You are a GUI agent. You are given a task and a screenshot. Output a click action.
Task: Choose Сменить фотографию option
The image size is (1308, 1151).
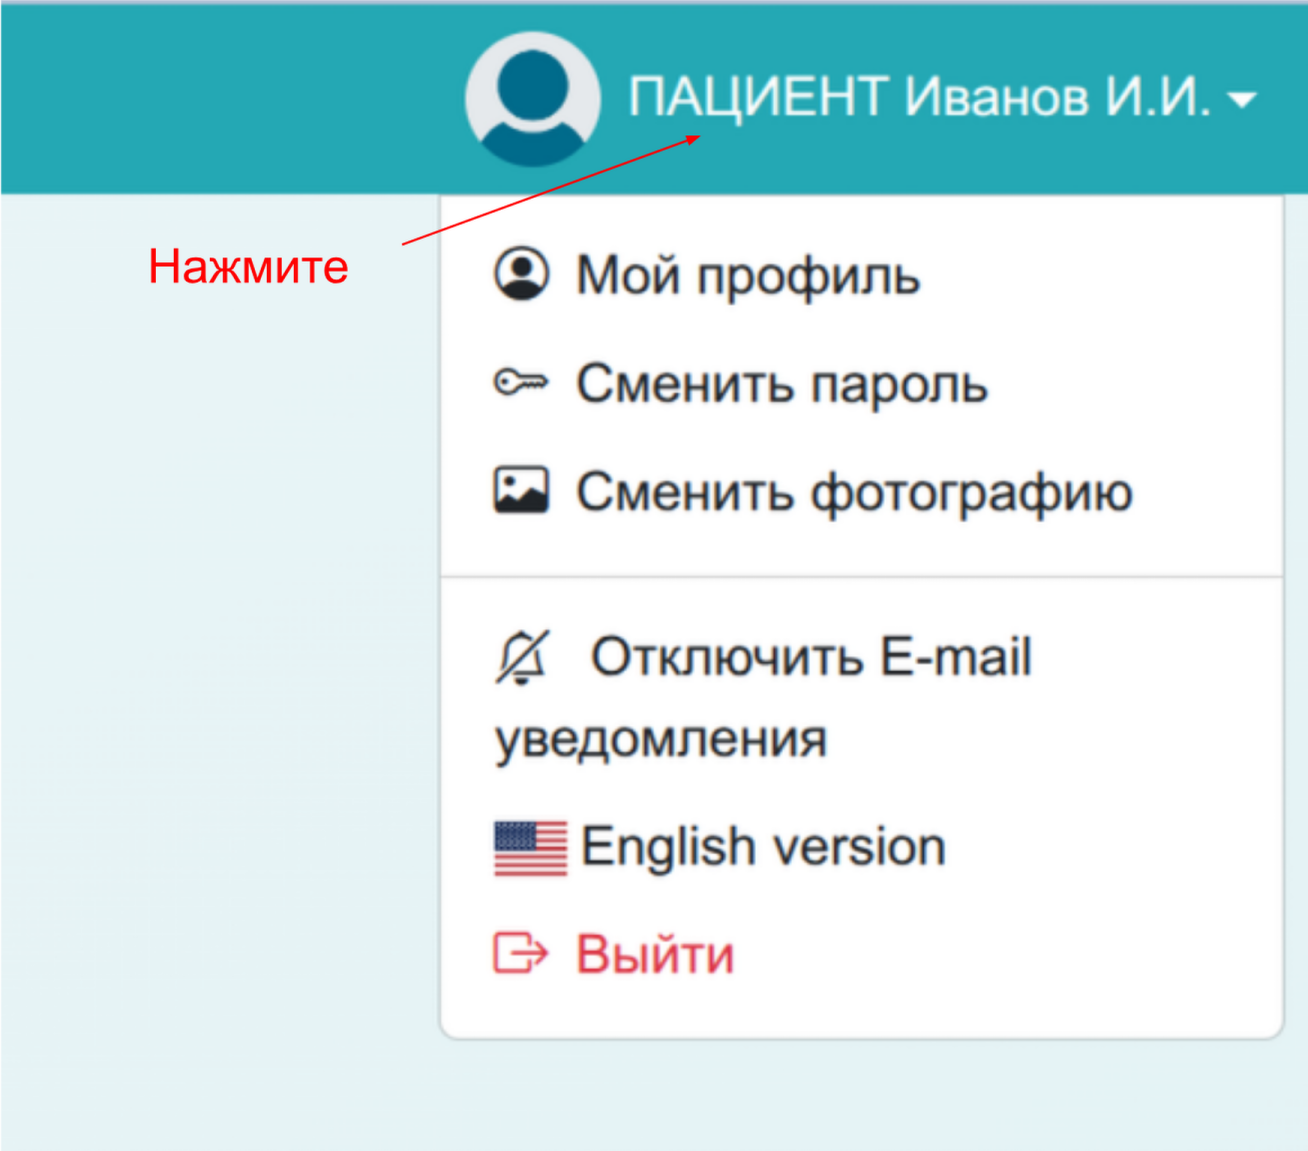pos(853,492)
